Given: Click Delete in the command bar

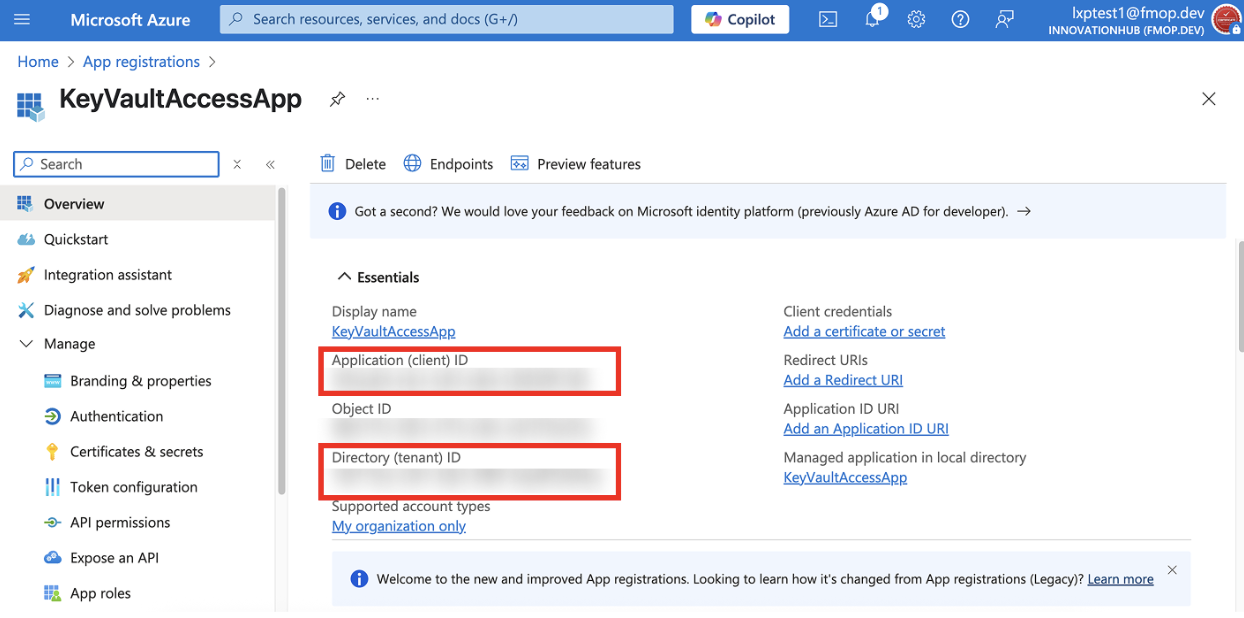Looking at the screenshot, I should tap(353, 164).
